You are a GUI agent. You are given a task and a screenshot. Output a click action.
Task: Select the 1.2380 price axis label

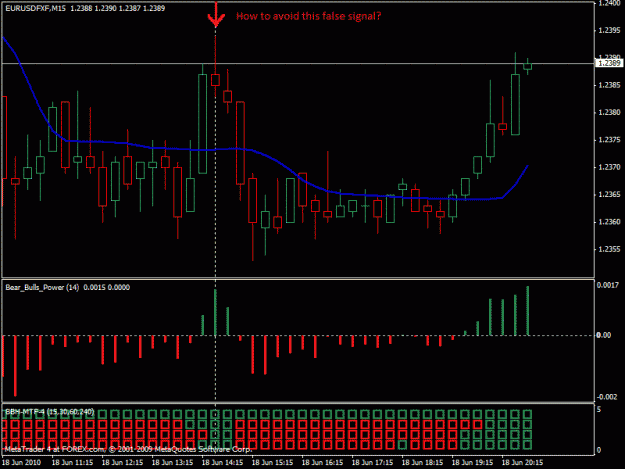(609, 113)
